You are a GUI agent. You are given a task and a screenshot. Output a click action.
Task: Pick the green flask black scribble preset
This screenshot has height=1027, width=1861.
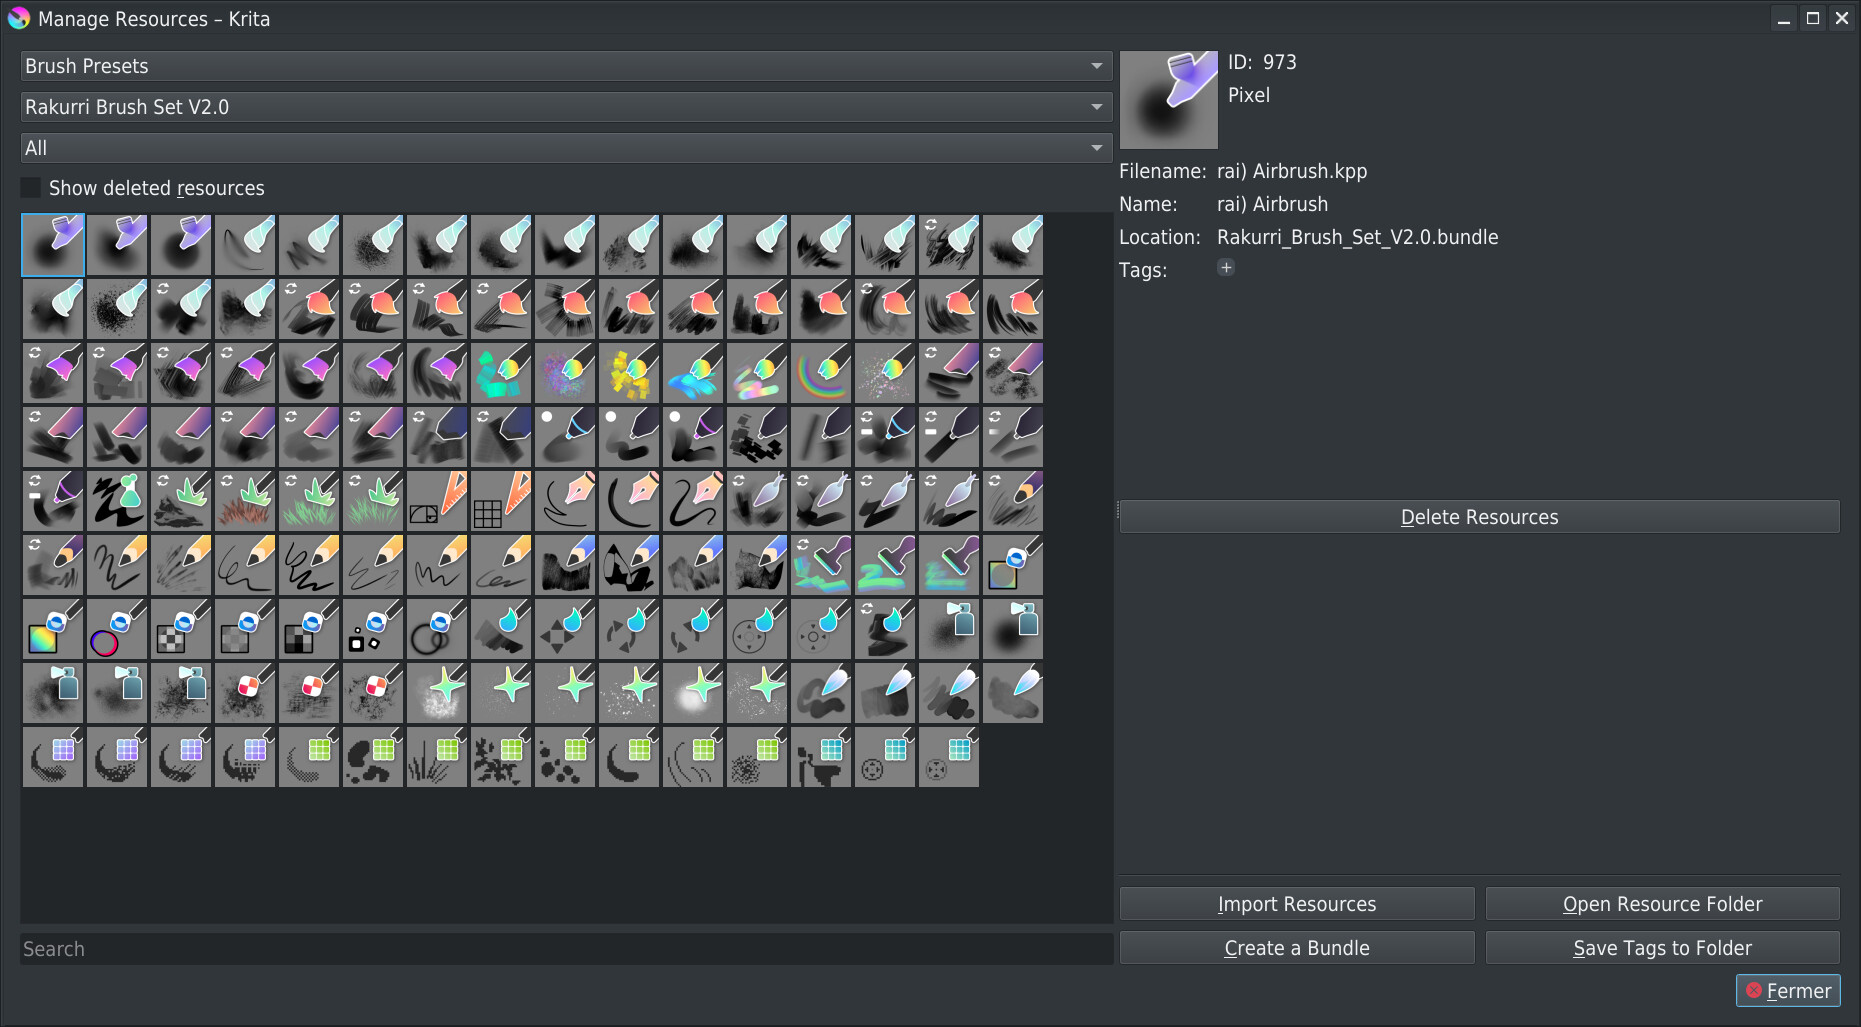[117, 501]
